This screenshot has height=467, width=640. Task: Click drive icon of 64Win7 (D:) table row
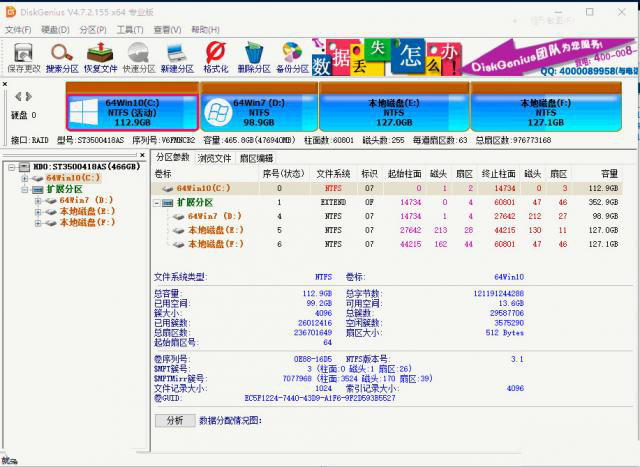[x=179, y=216]
